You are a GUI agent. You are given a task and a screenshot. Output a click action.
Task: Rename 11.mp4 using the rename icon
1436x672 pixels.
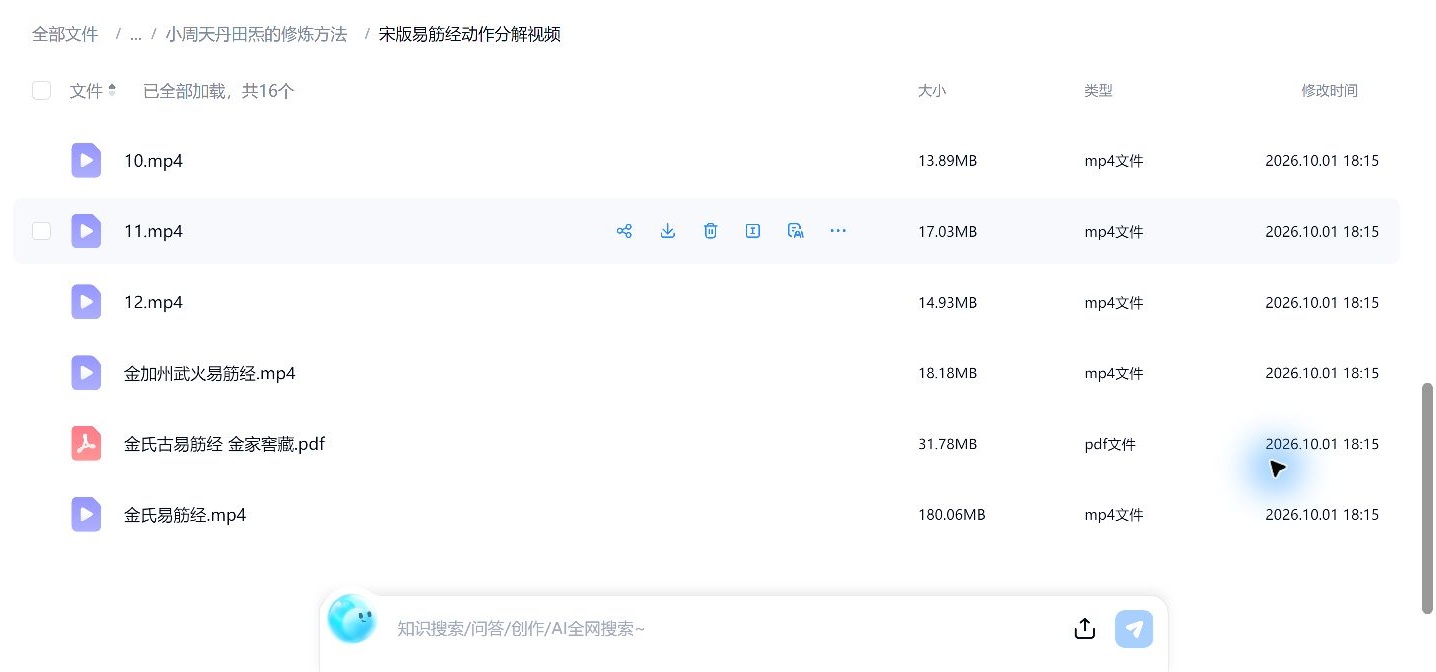[753, 231]
